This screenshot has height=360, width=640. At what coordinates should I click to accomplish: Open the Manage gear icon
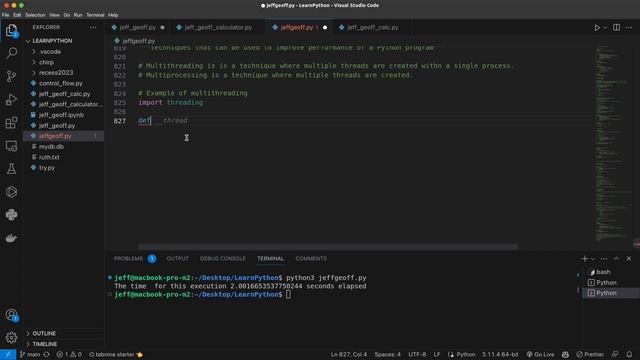click(11, 338)
